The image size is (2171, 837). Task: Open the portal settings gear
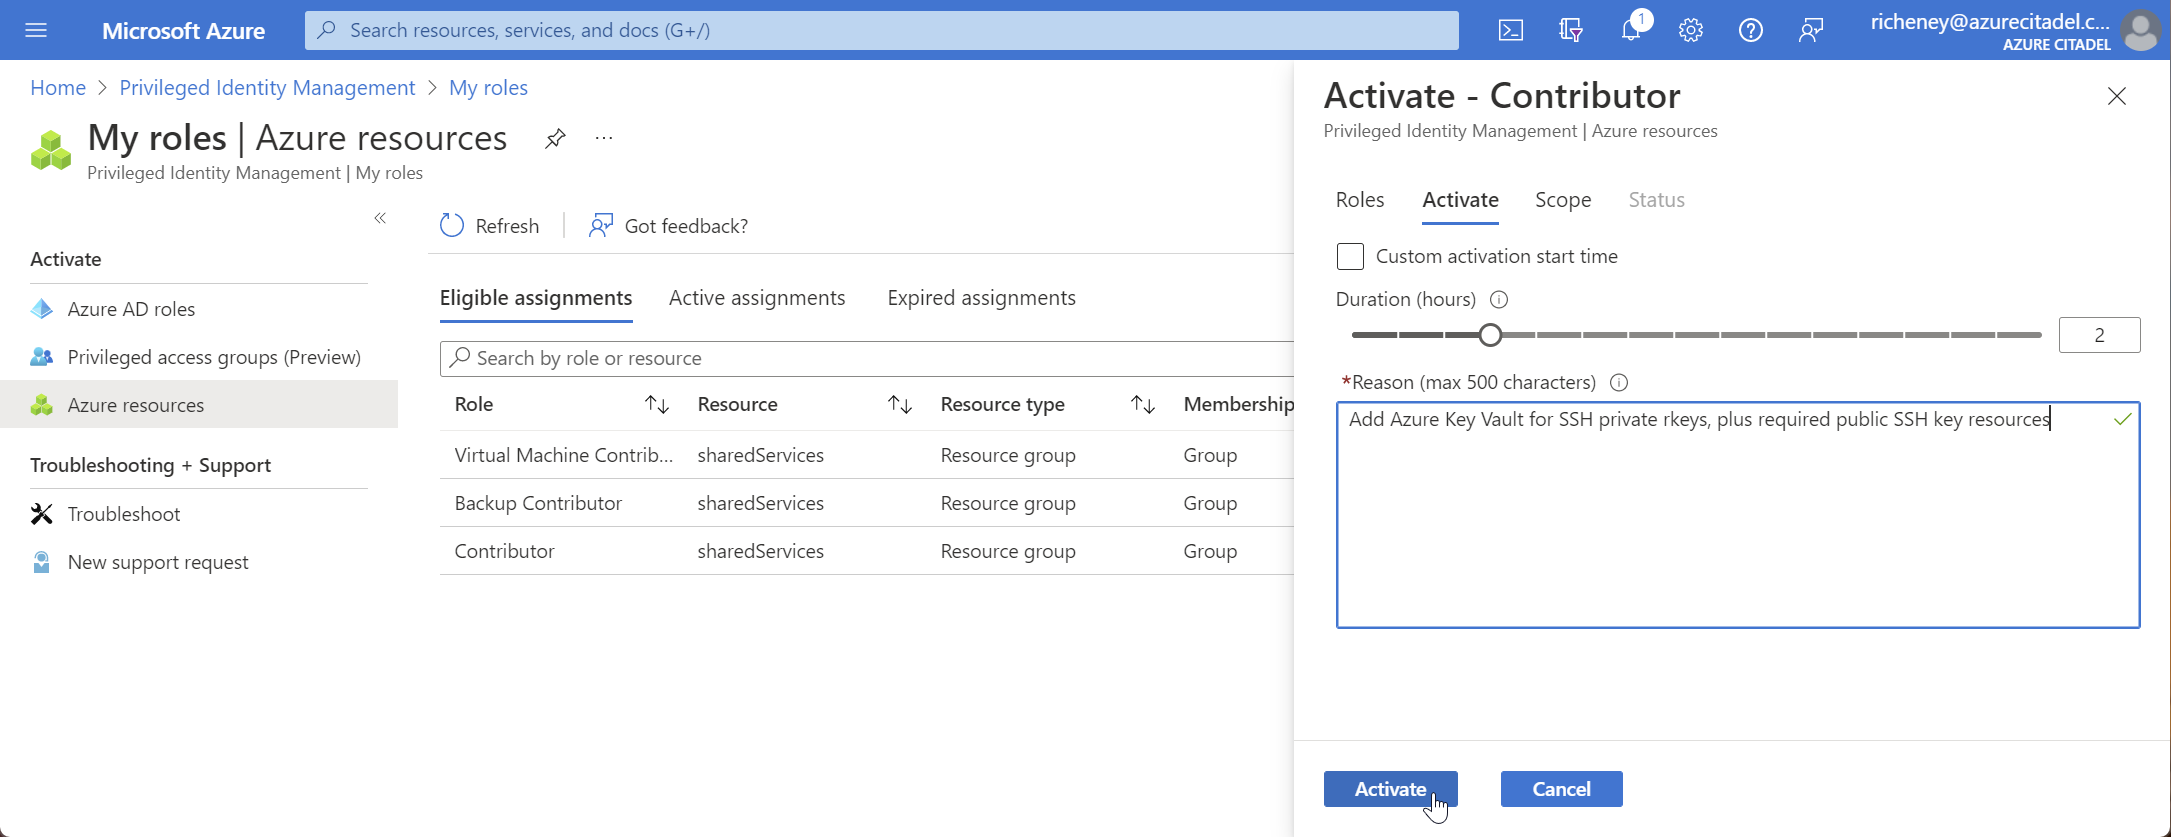pyautogui.click(x=1690, y=30)
